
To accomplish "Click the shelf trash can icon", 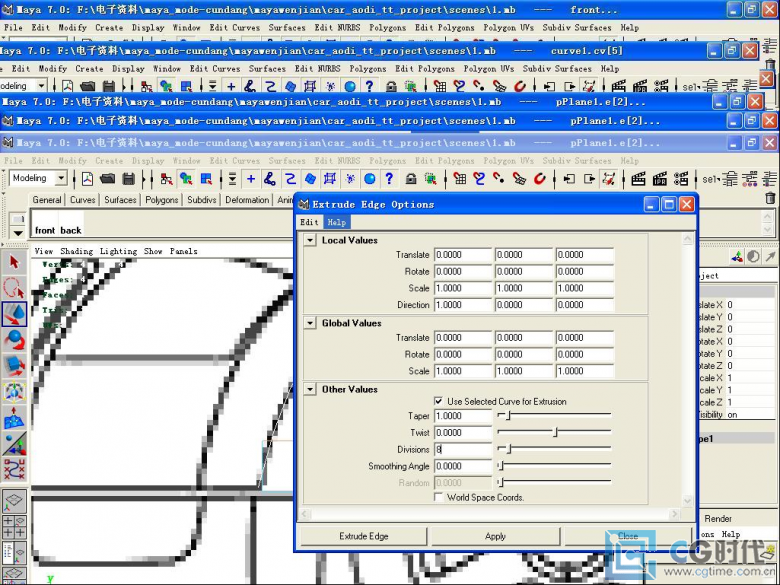I will coord(770,198).
